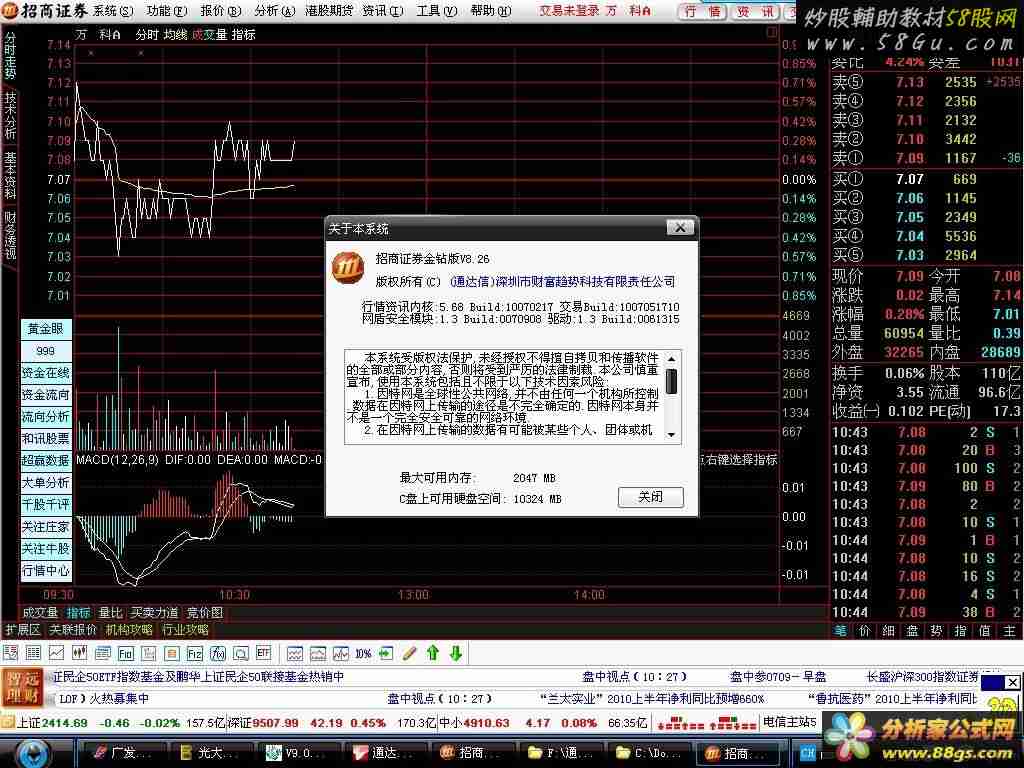Click the 招商证券 logo icon in the About dialog
1024x768 pixels.
click(x=349, y=268)
